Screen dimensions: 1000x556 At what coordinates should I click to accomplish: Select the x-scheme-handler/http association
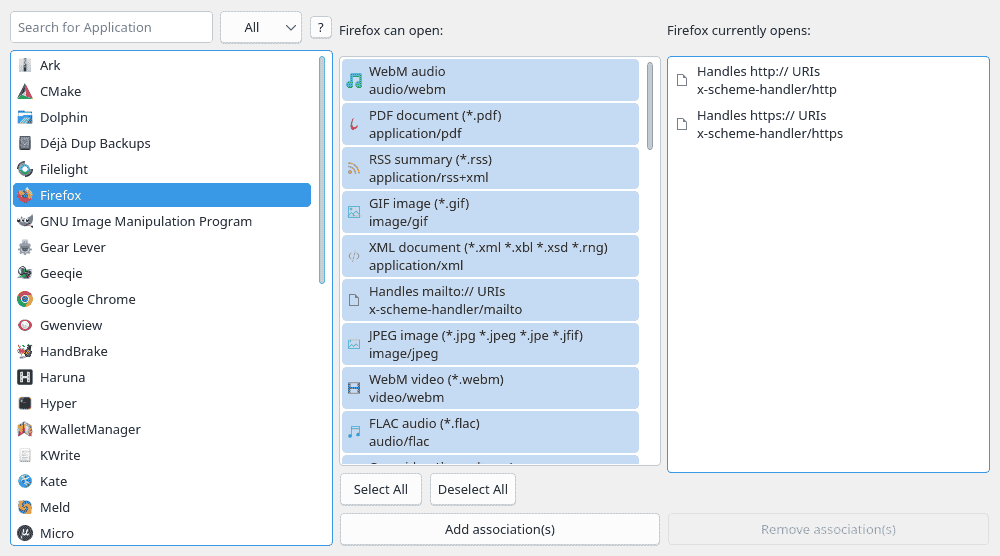(828, 80)
